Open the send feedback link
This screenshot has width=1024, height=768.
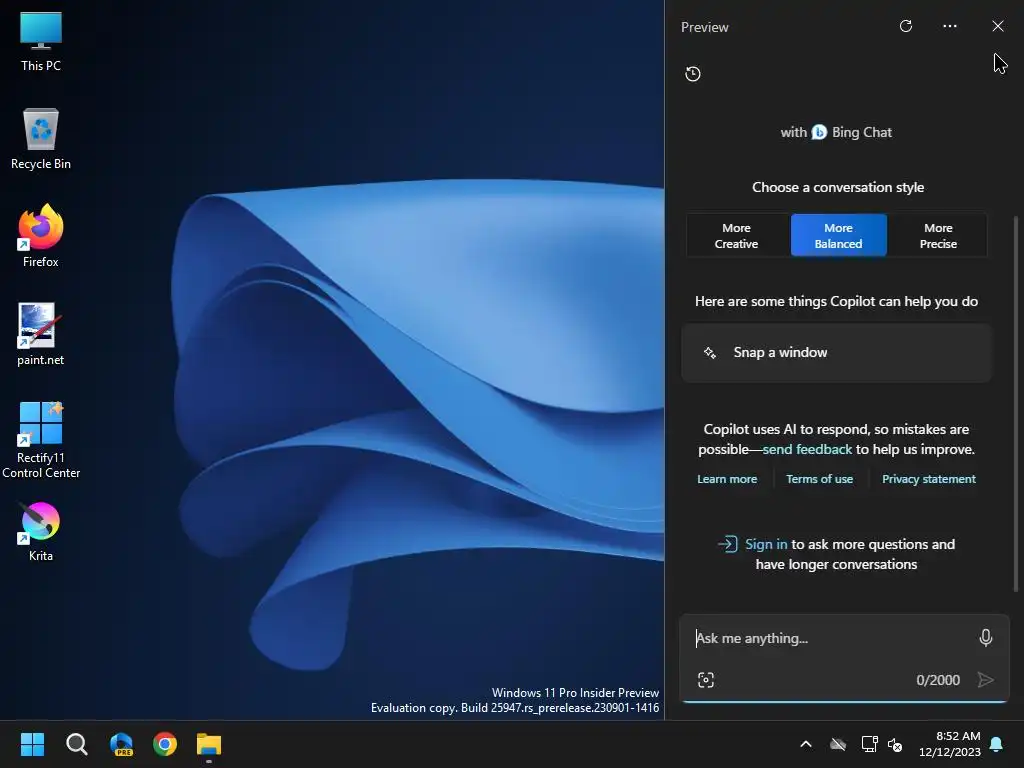tap(807, 449)
